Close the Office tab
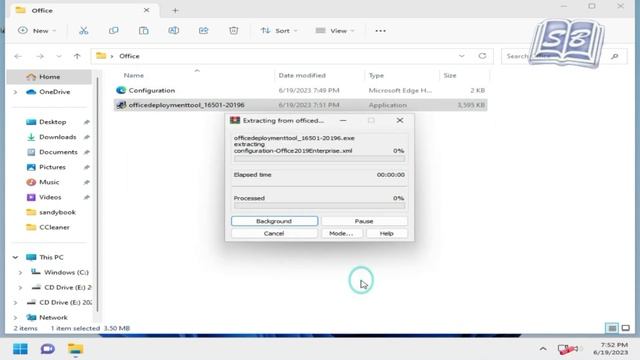This screenshot has height=360, width=640. [147, 10]
